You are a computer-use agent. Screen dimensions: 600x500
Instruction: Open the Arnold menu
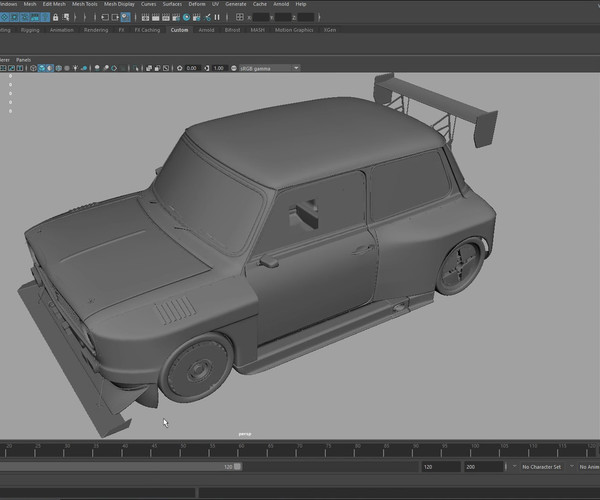coord(281,4)
